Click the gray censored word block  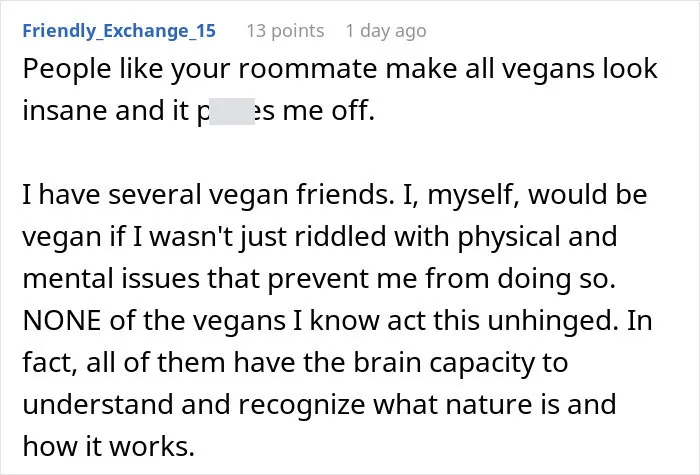pos(232,111)
